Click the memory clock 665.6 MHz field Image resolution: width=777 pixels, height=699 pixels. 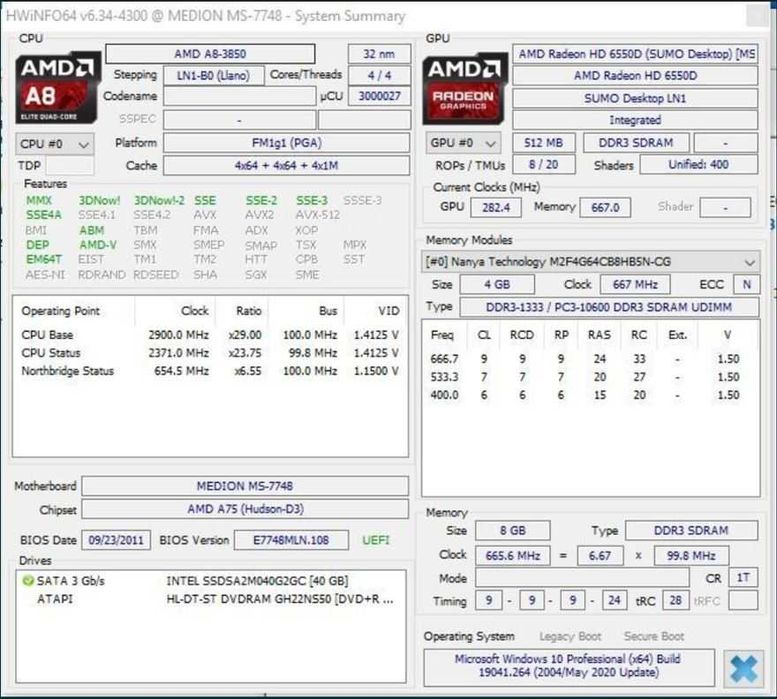point(512,555)
